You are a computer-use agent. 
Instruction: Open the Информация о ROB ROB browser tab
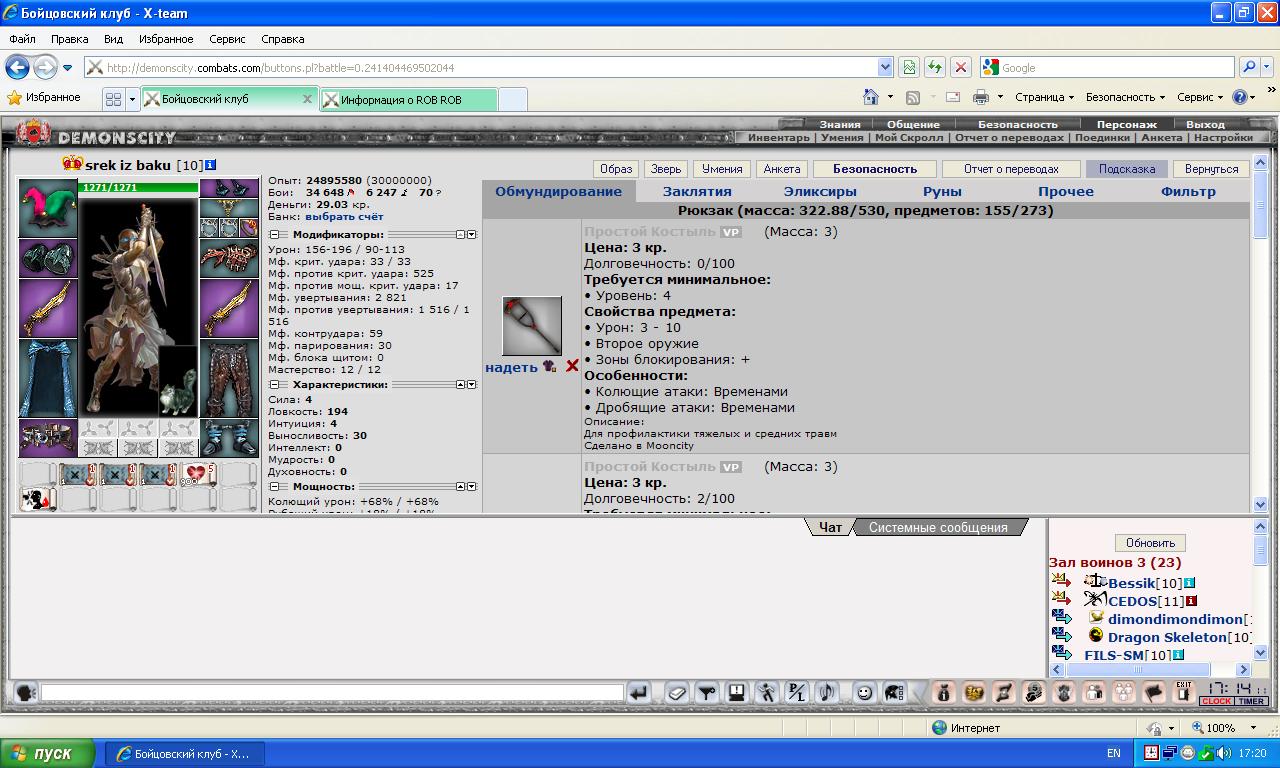point(408,100)
